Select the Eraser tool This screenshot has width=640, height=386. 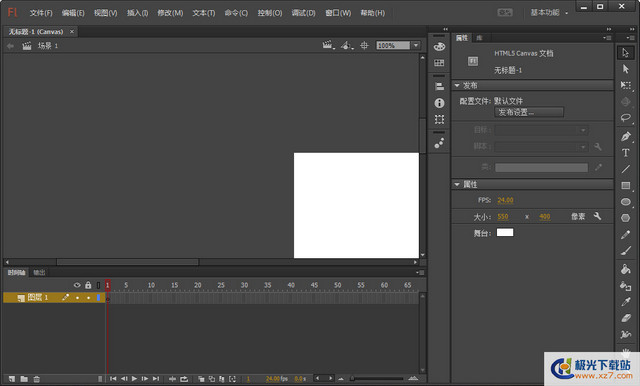pyautogui.click(x=625, y=318)
